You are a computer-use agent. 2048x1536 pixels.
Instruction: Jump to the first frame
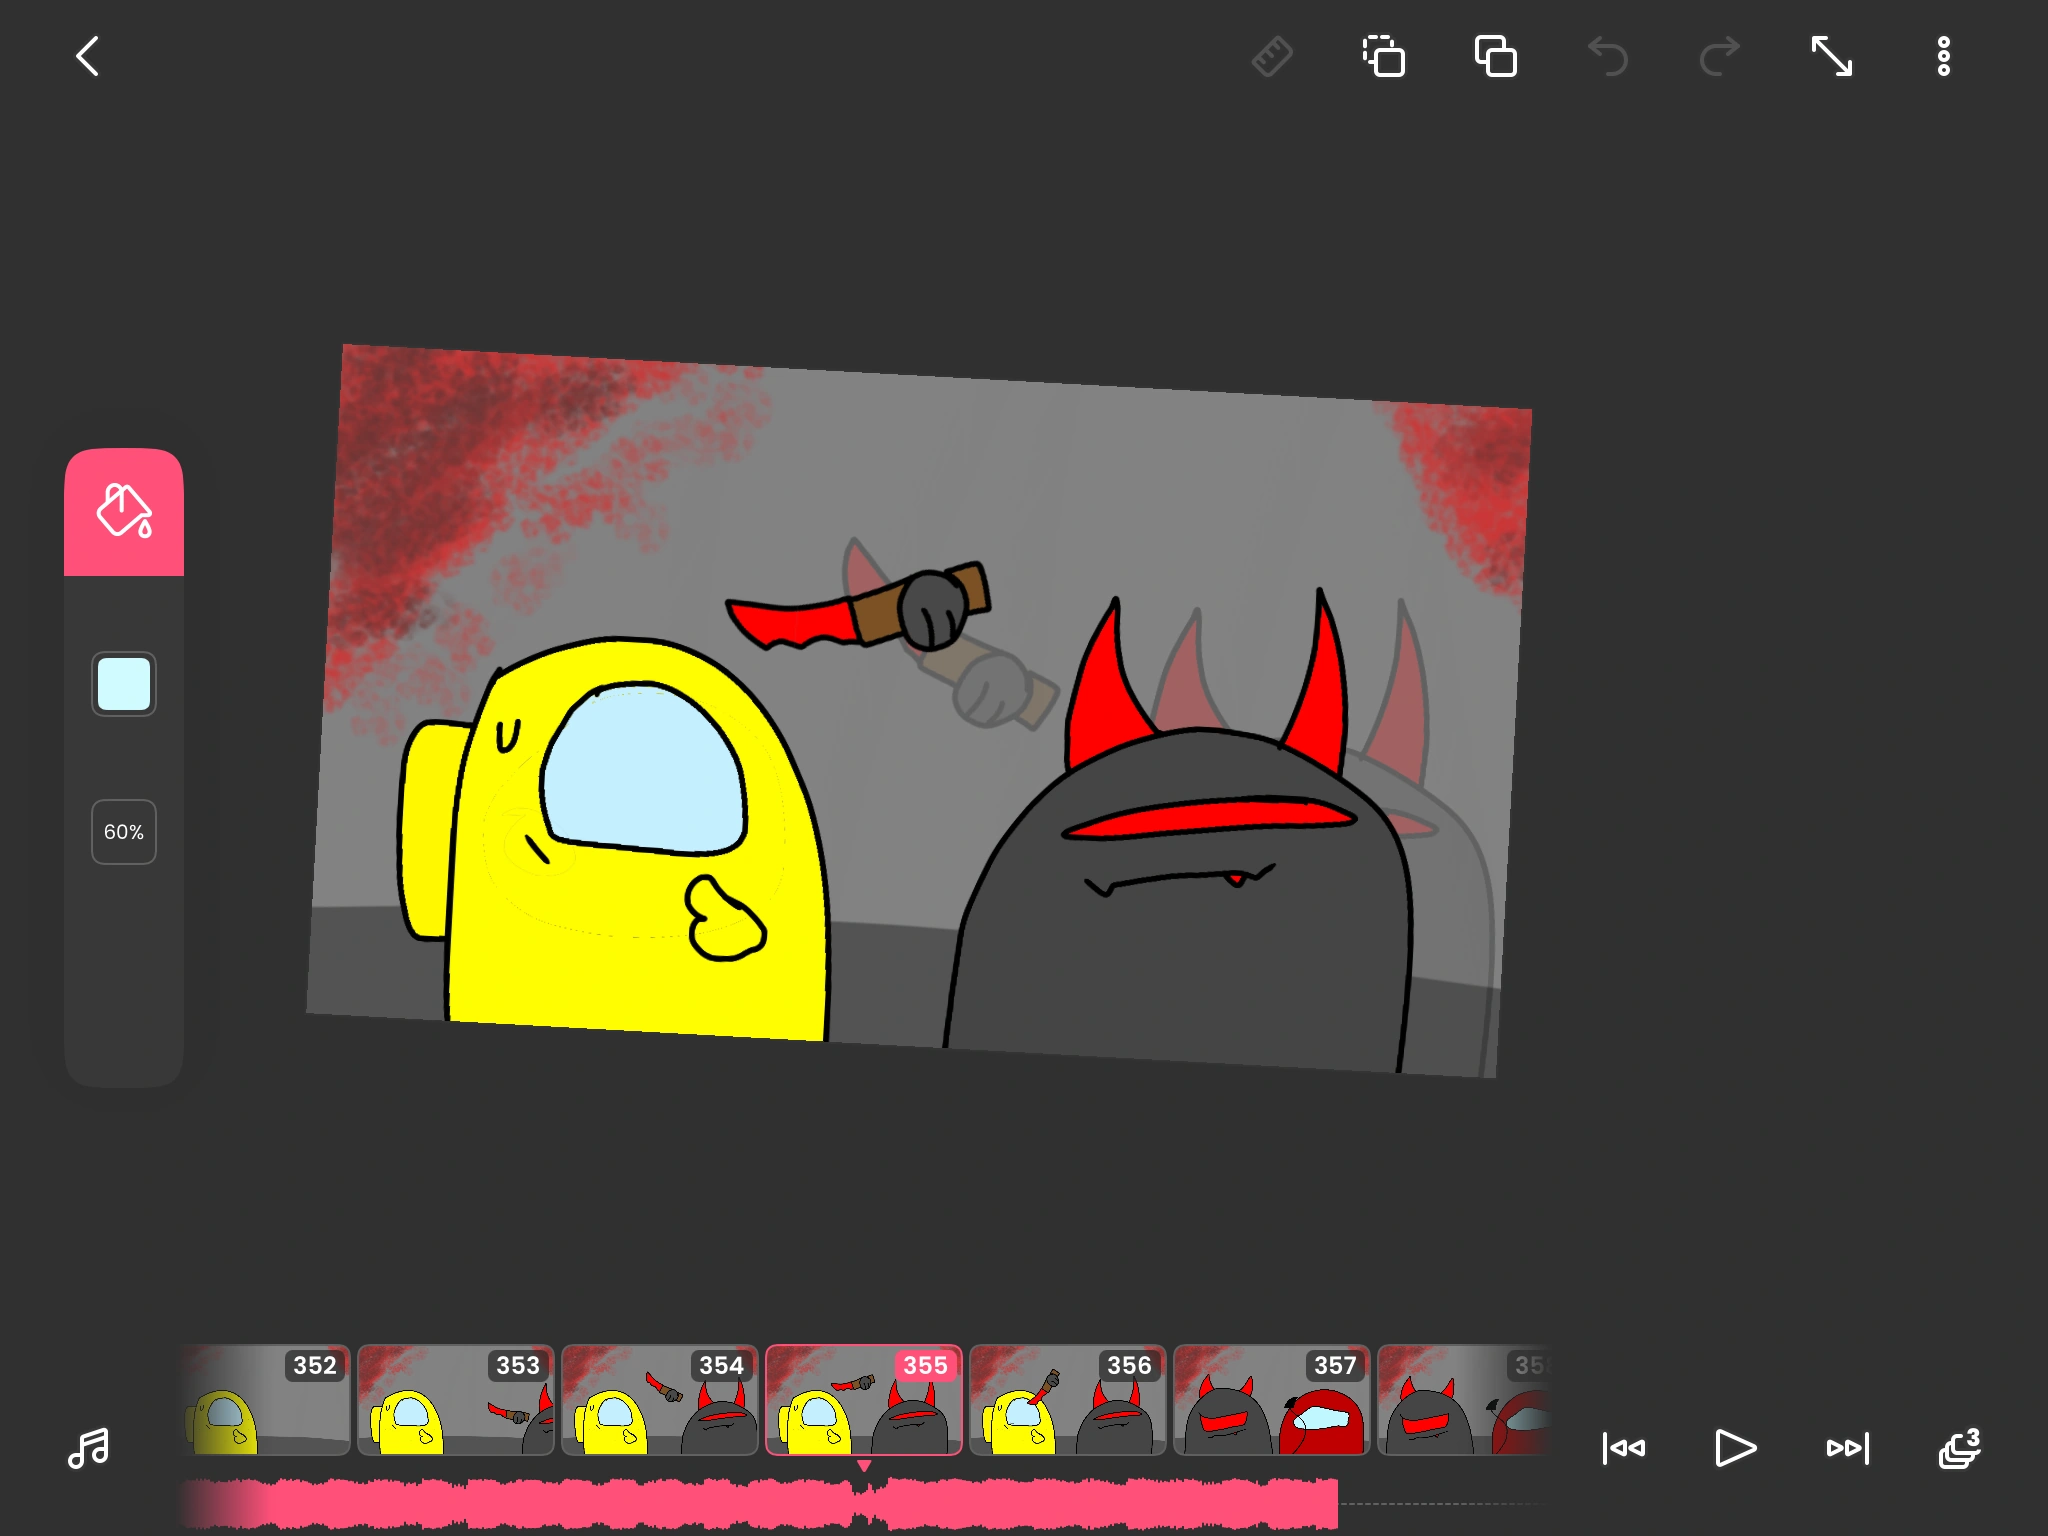[1624, 1449]
